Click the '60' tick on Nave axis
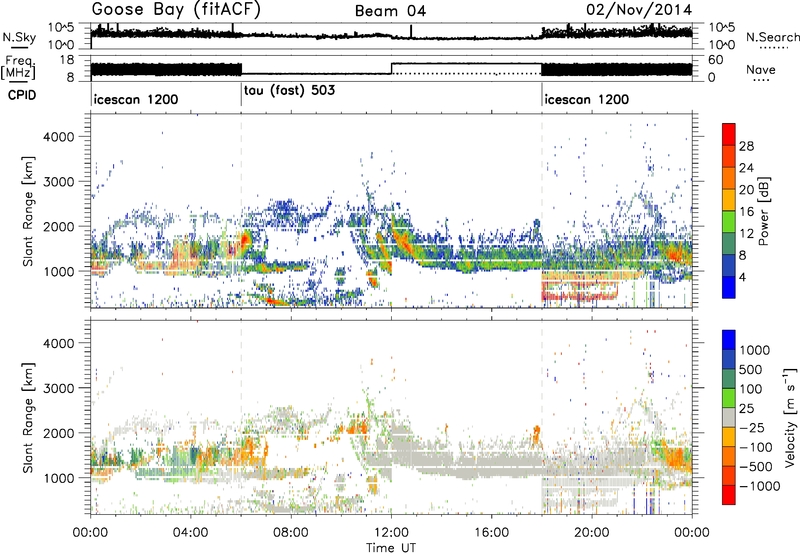 point(716,60)
